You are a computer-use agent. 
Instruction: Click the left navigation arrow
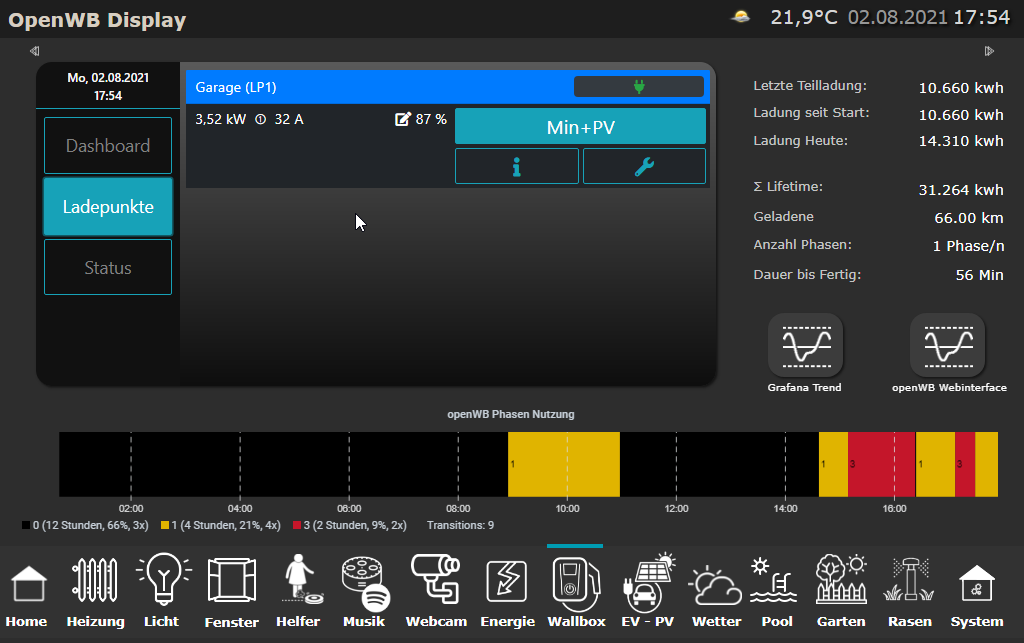(34, 51)
